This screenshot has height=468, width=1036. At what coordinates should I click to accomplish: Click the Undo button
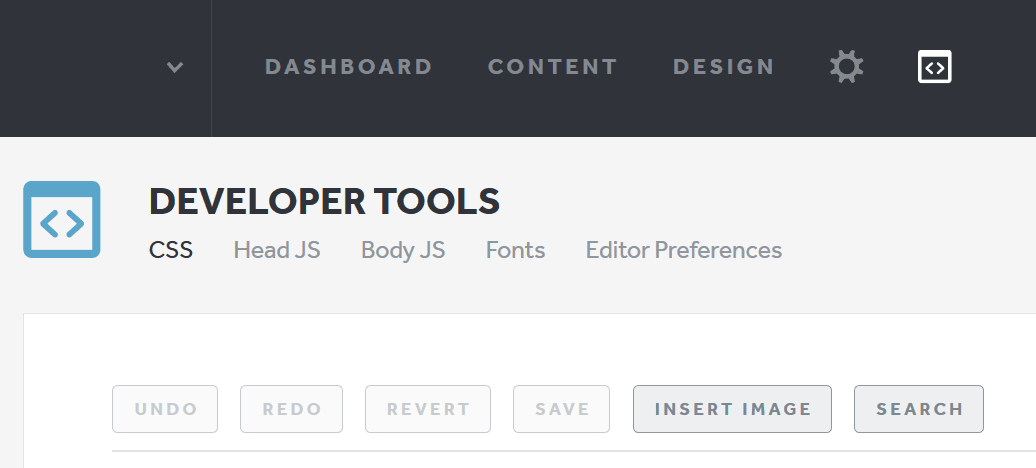click(165, 409)
